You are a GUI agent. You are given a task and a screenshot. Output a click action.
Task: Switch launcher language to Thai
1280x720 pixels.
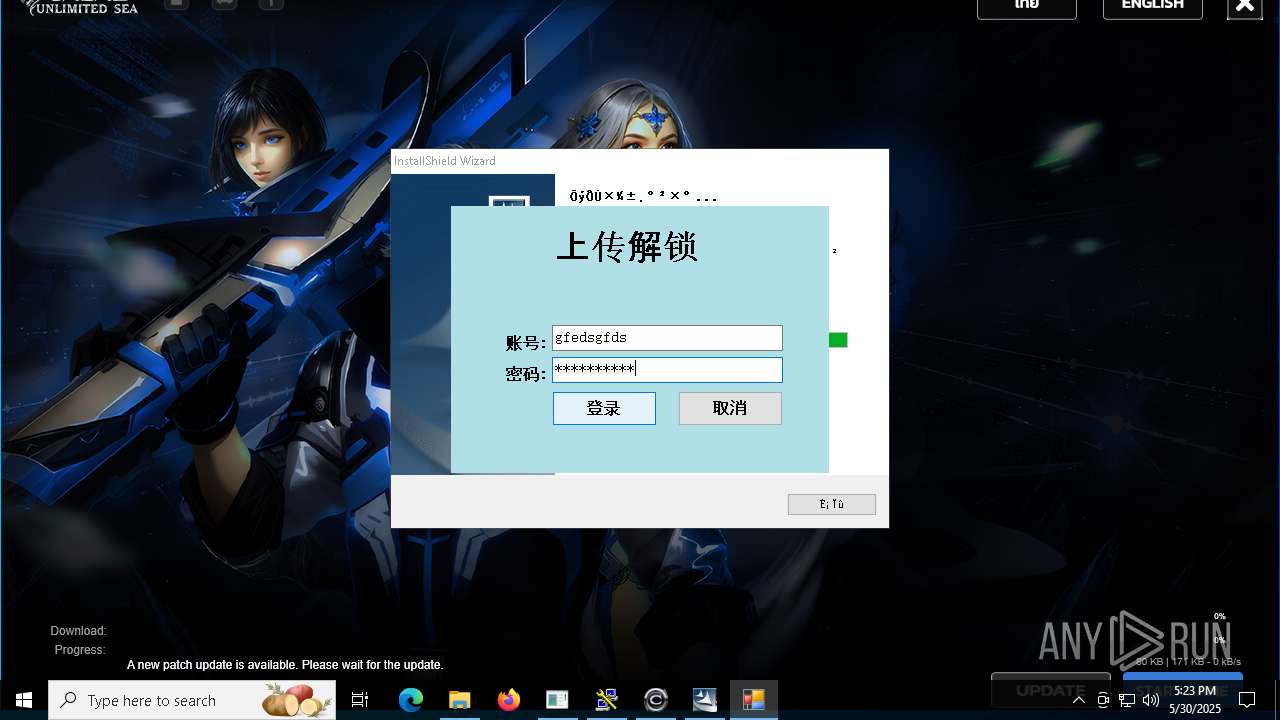(1027, 6)
